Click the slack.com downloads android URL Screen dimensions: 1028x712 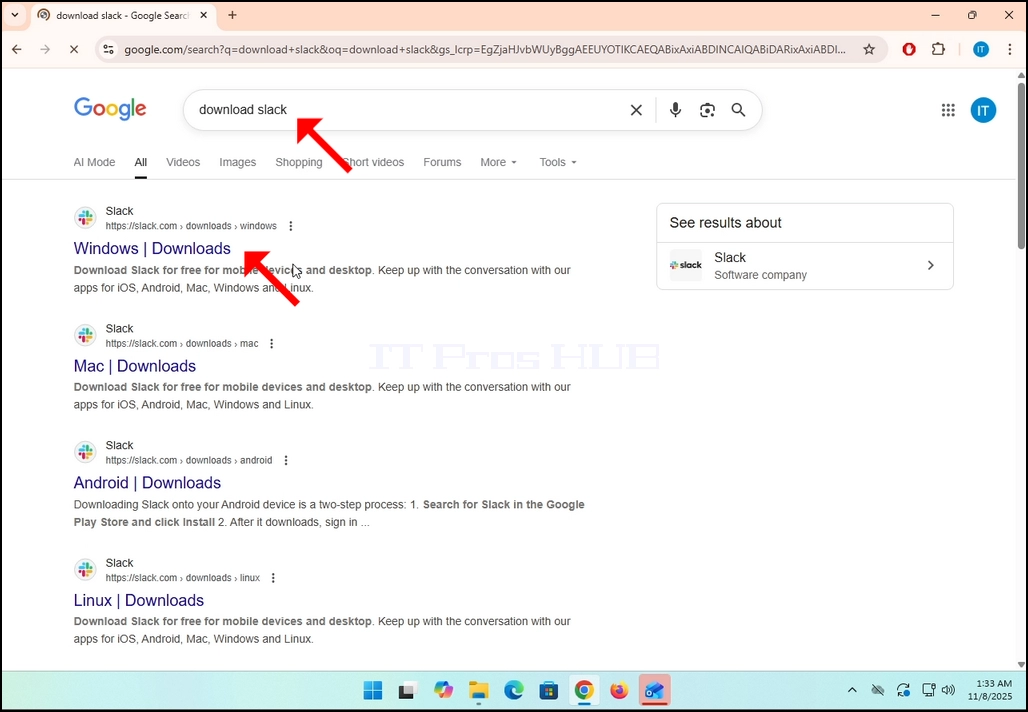(x=189, y=460)
